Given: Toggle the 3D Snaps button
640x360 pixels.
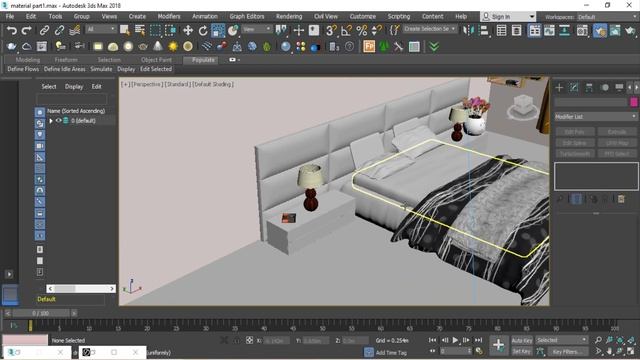Looking at the screenshot, I should [x=331, y=30].
